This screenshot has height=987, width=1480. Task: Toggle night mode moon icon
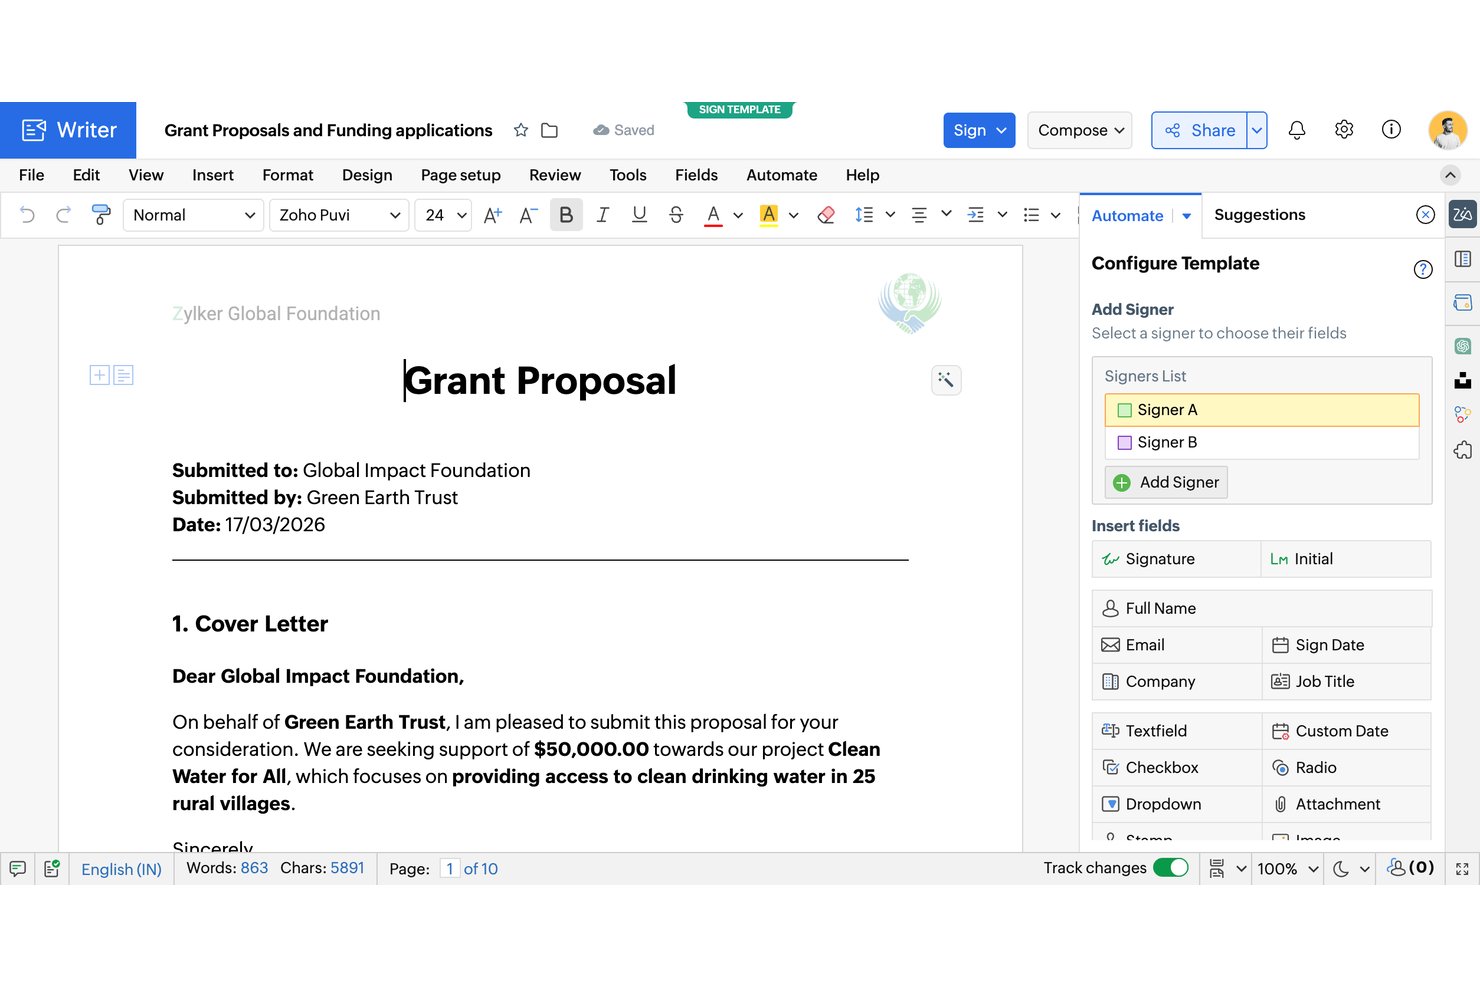point(1341,869)
